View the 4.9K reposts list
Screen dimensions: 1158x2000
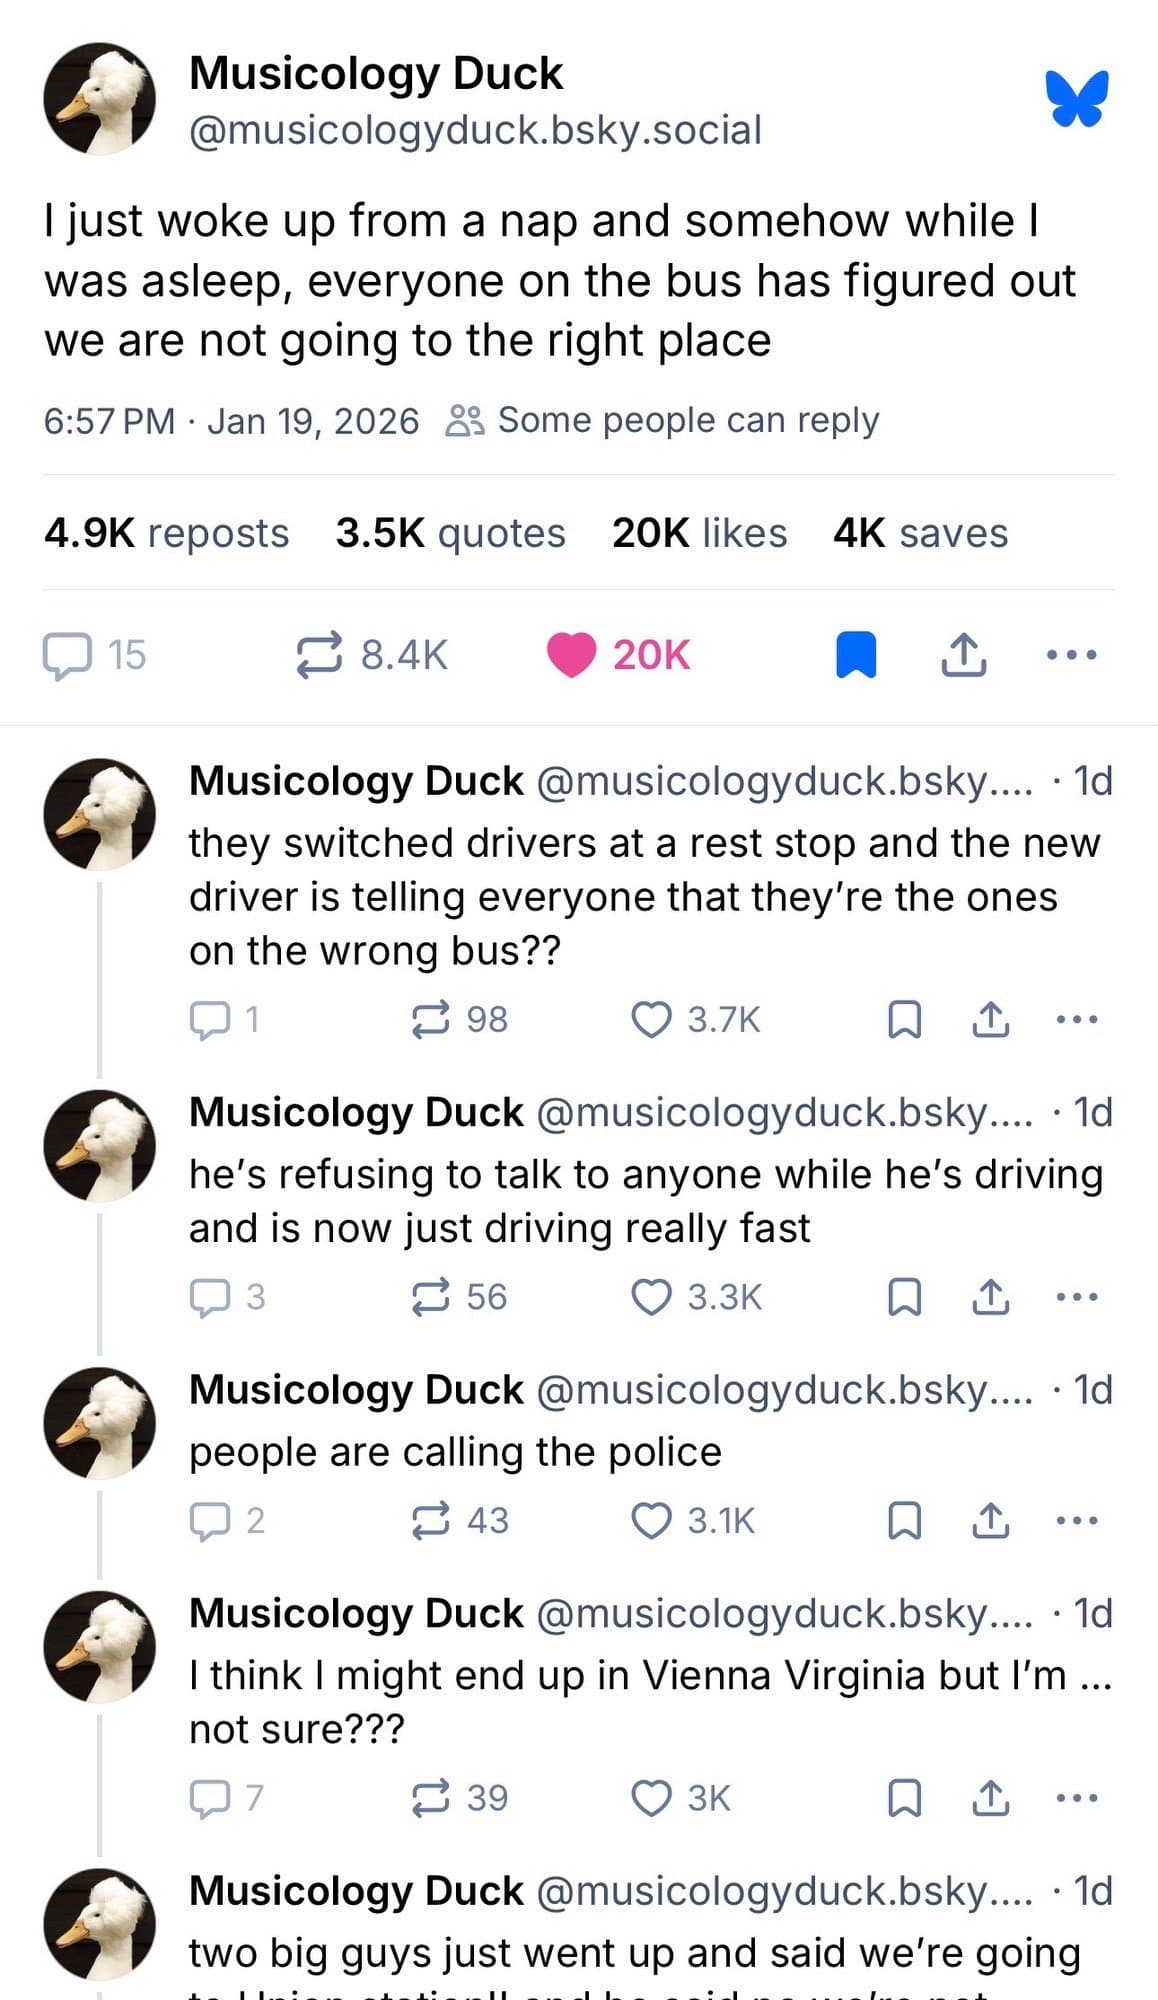click(166, 533)
